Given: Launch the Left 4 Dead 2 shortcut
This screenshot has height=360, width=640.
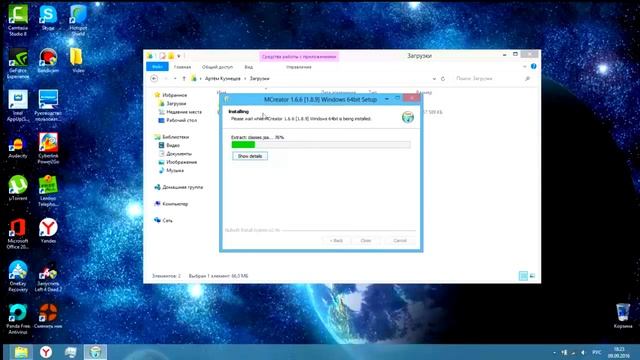Looking at the screenshot, I should click(x=48, y=276).
